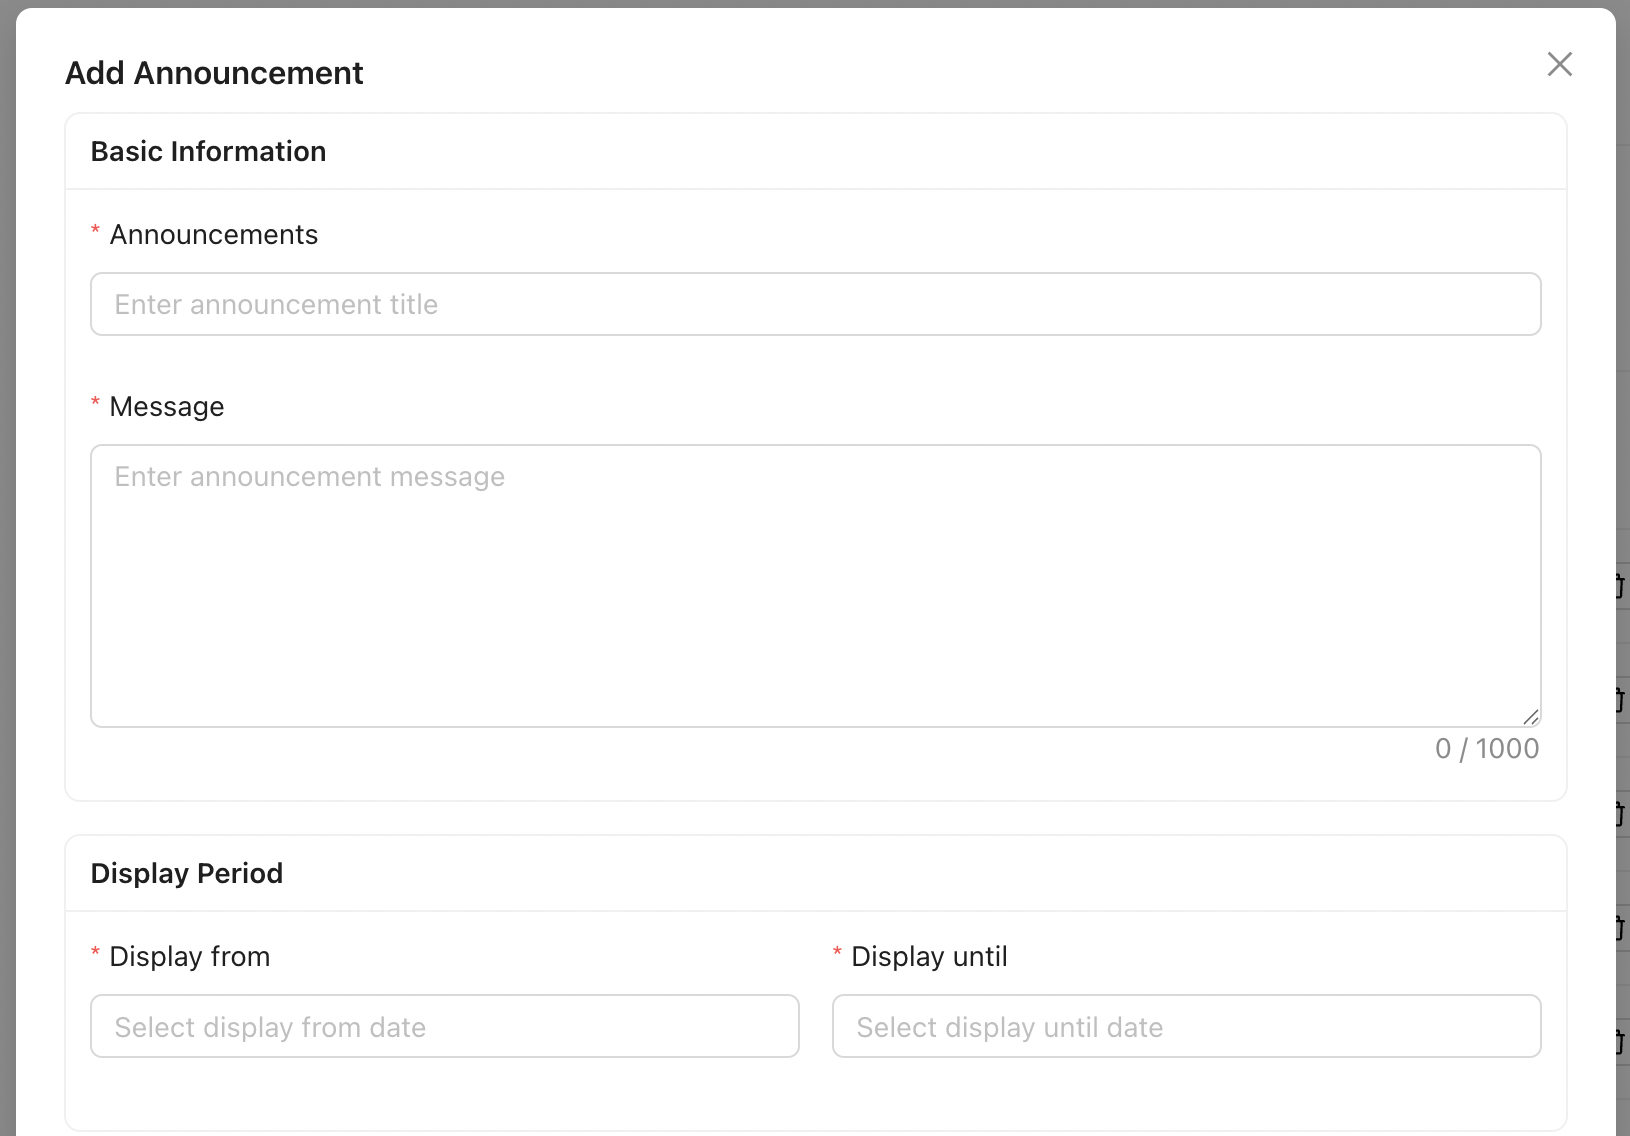Click the Display until label
Screen dimensions: 1630x1136
(x=929, y=956)
